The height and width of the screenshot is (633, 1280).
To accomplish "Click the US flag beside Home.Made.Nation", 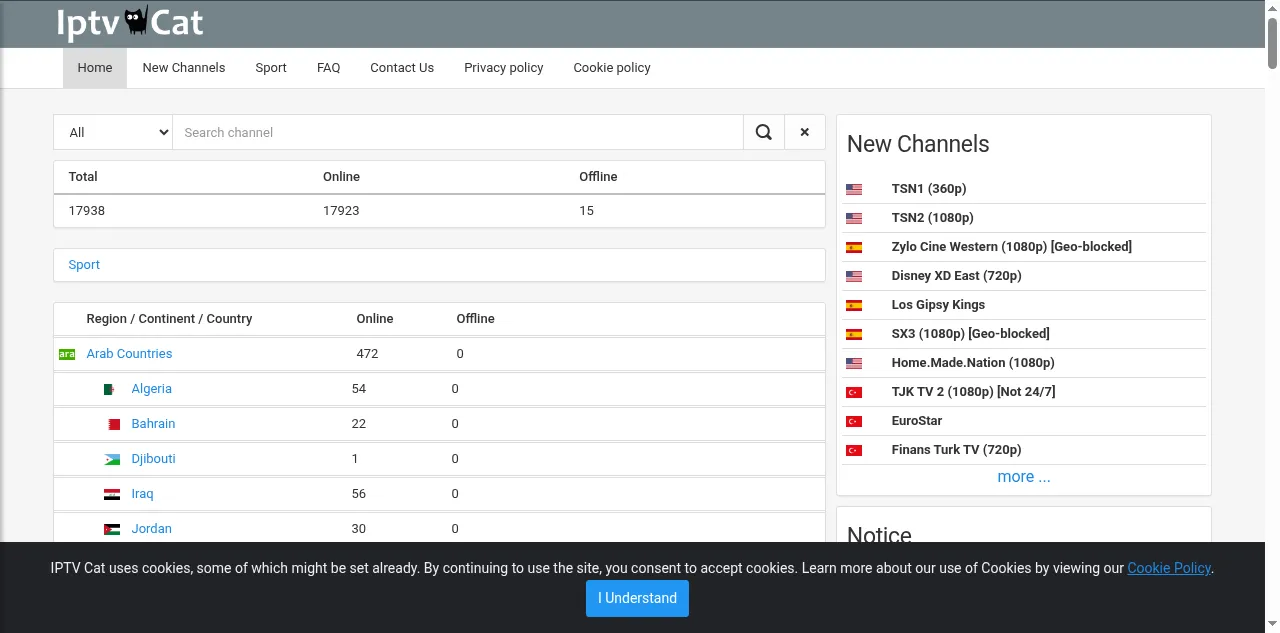I will click(854, 363).
